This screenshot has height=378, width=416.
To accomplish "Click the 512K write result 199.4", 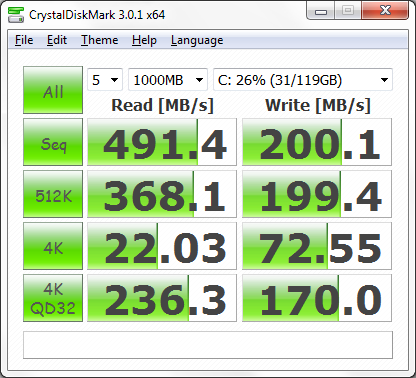I will click(317, 194).
